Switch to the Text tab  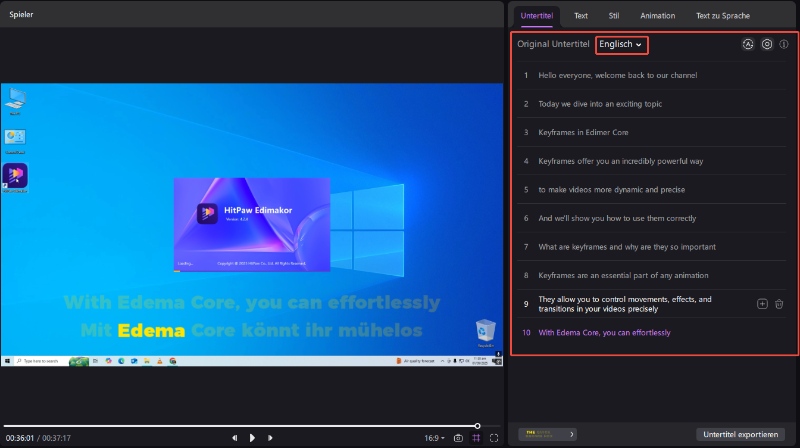pyautogui.click(x=580, y=16)
